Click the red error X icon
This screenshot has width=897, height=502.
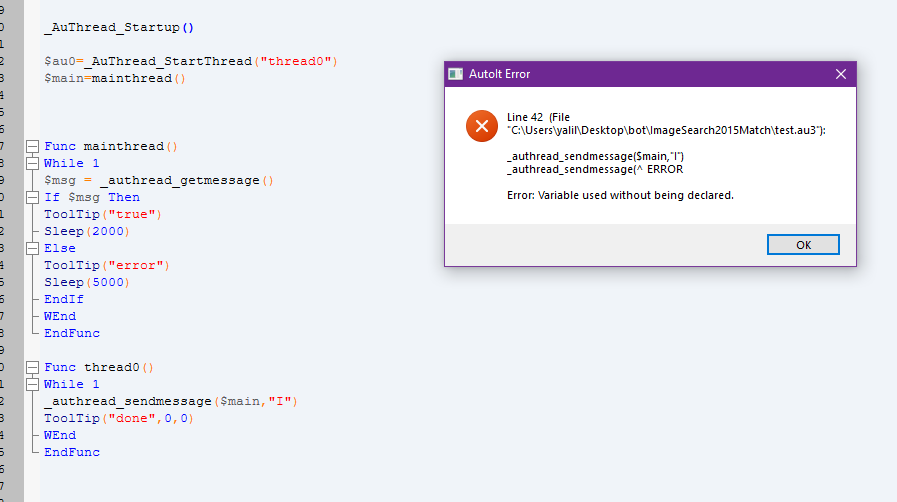[482, 126]
